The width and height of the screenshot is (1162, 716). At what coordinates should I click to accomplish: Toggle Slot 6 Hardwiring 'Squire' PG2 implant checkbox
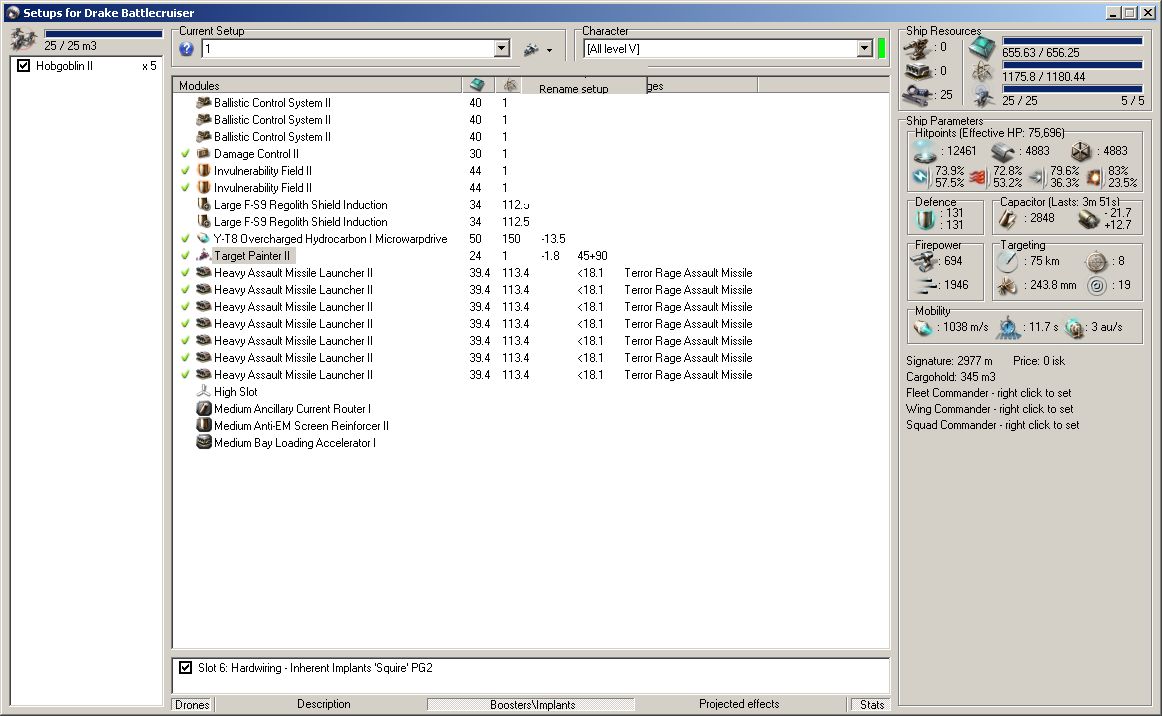[x=185, y=668]
